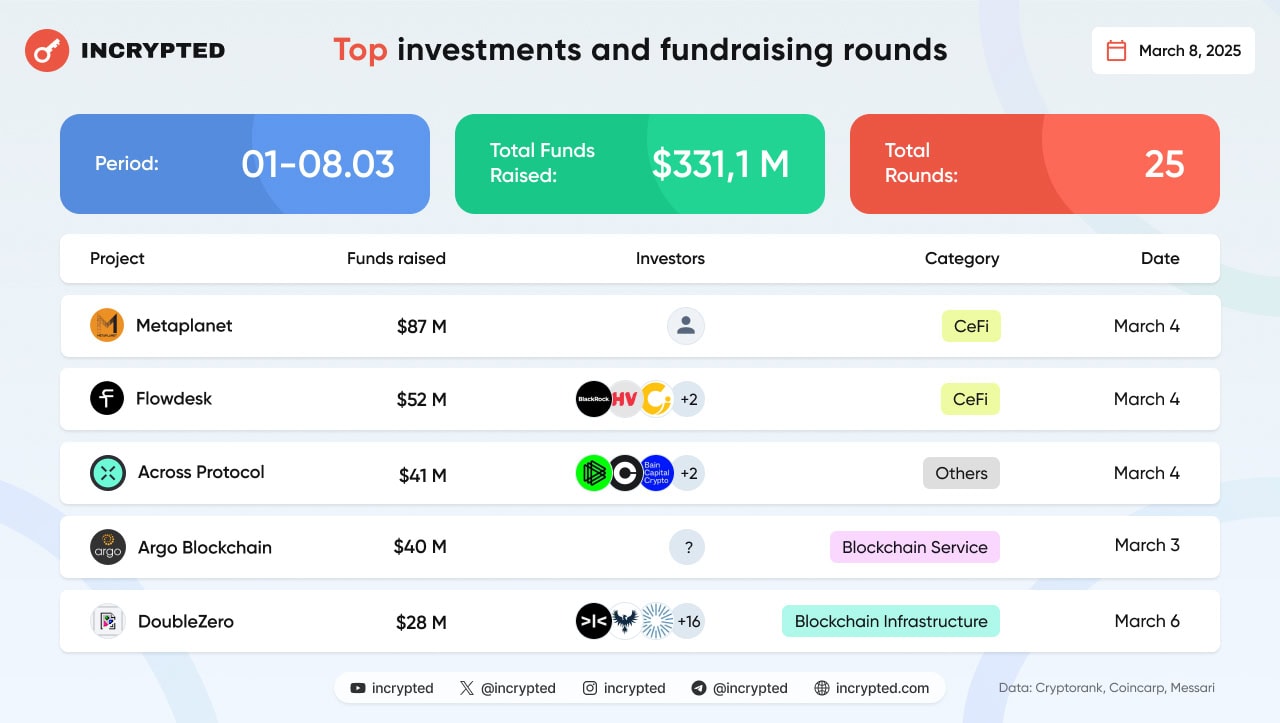
Task: Click the Bain Capital Crypto investor icon
Action: tap(656, 473)
